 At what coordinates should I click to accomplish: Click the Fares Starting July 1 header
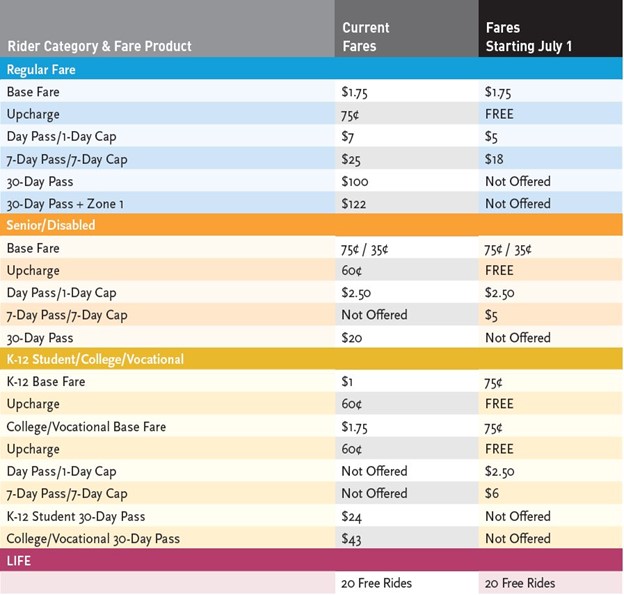coord(528,37)
